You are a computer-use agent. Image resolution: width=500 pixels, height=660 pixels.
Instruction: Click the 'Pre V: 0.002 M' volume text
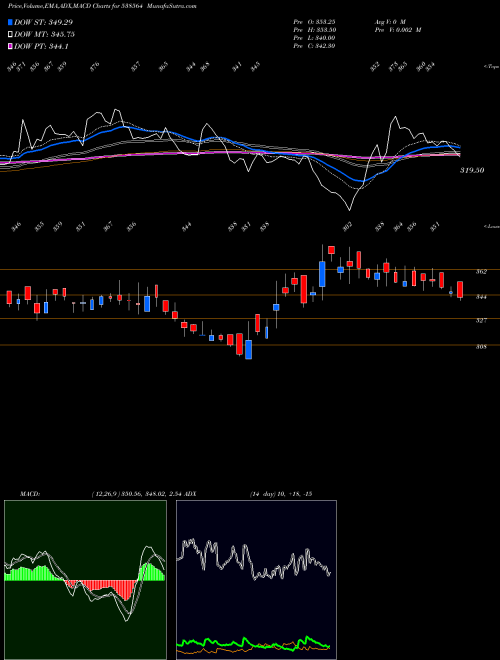398,30
